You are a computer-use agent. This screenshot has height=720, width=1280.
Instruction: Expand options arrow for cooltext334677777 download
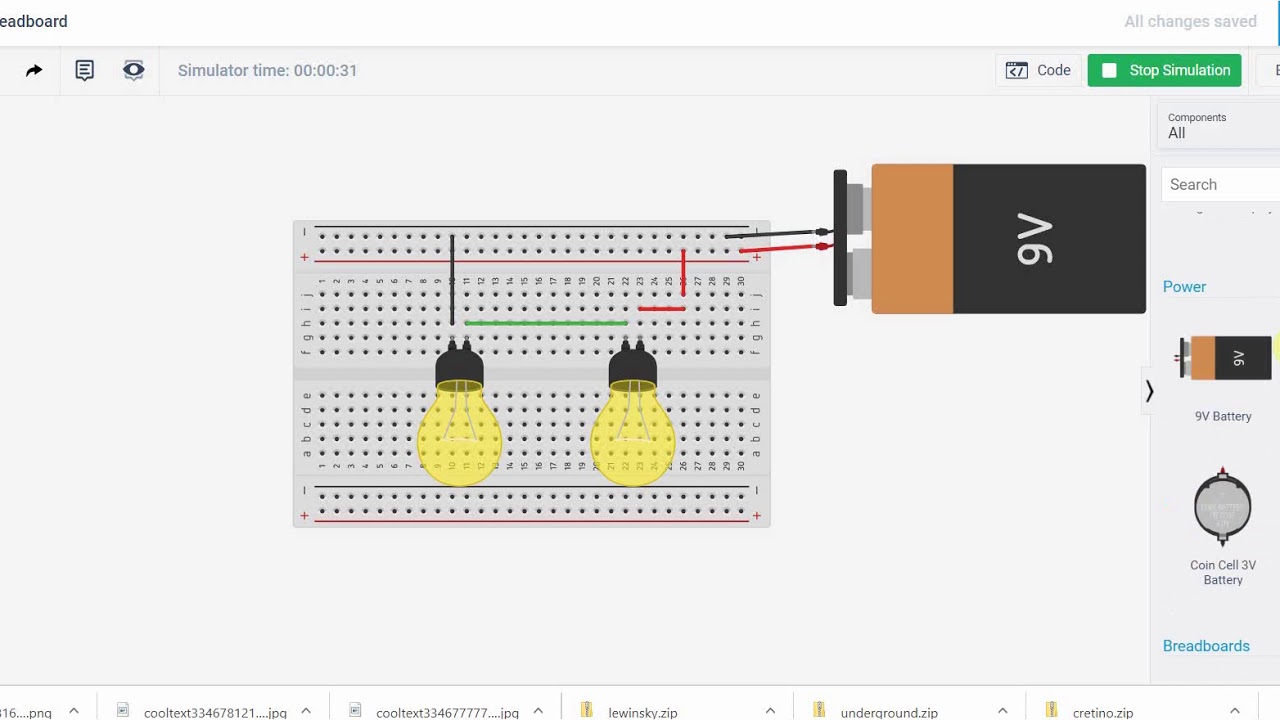(x=538, y=711)
